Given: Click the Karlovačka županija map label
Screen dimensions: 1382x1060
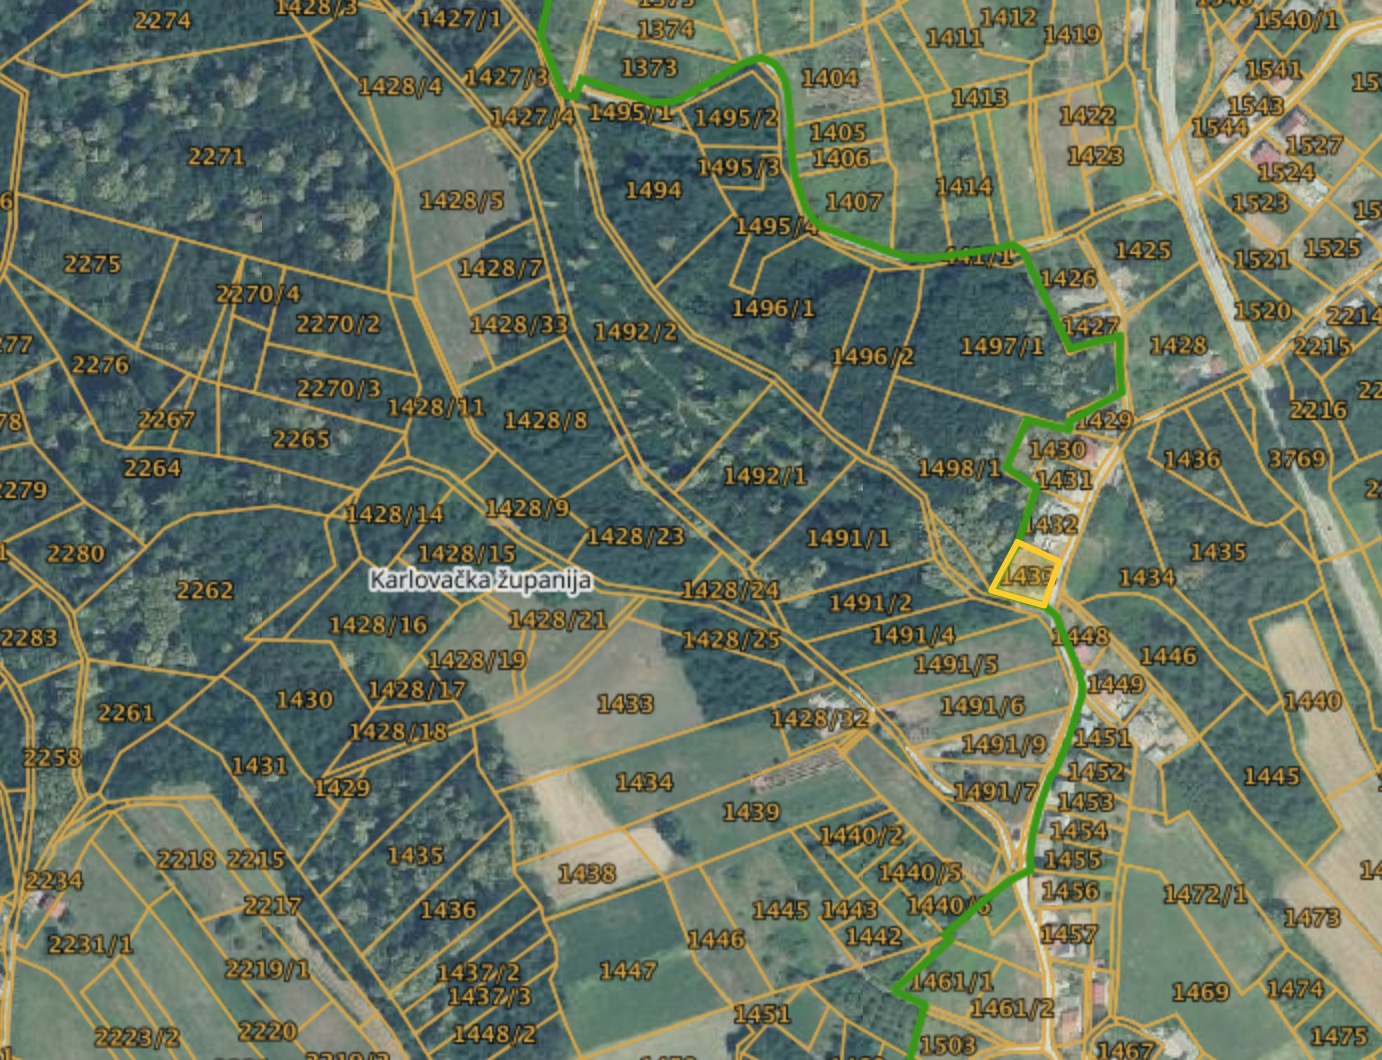Looking at the screenshot, I should point(480,580).
